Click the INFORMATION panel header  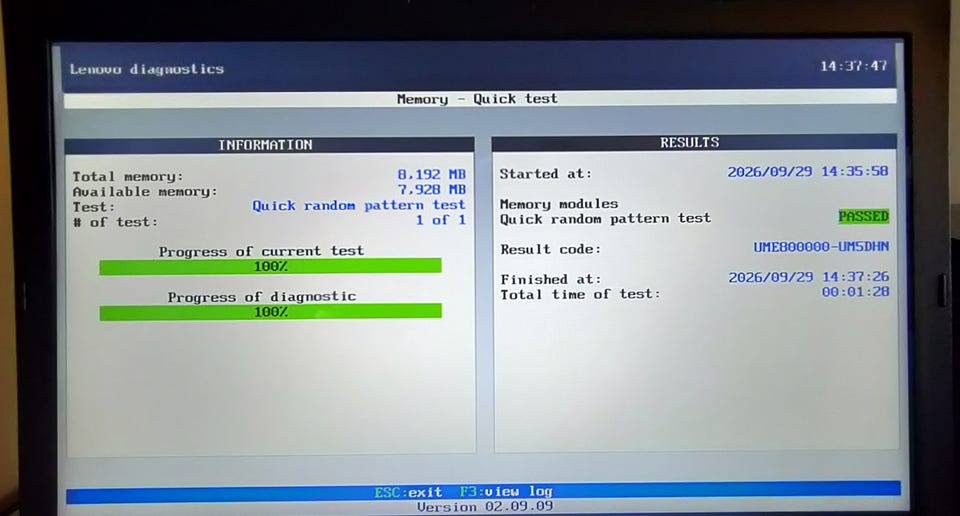269,145
